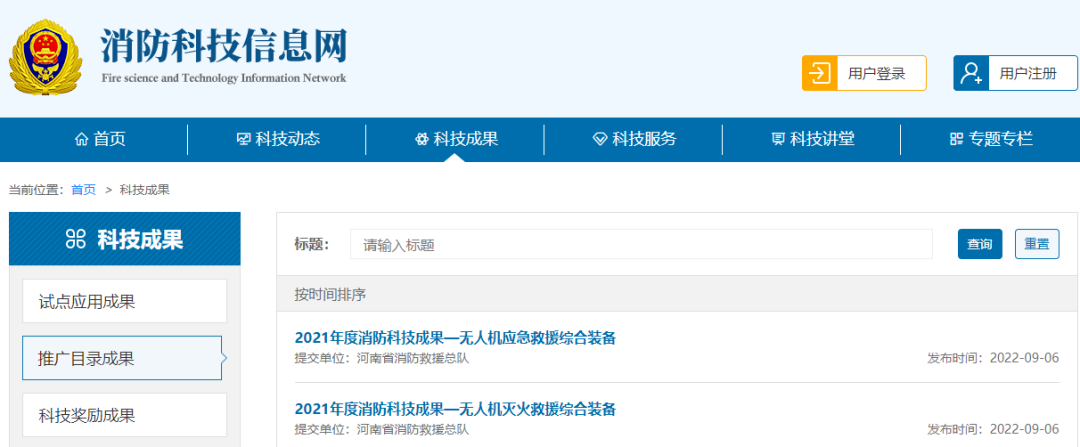The height and width of the screenshot is (447, 1080).
Task: Select 推广目录成果 in the sidebar
Action: point(122,358)
